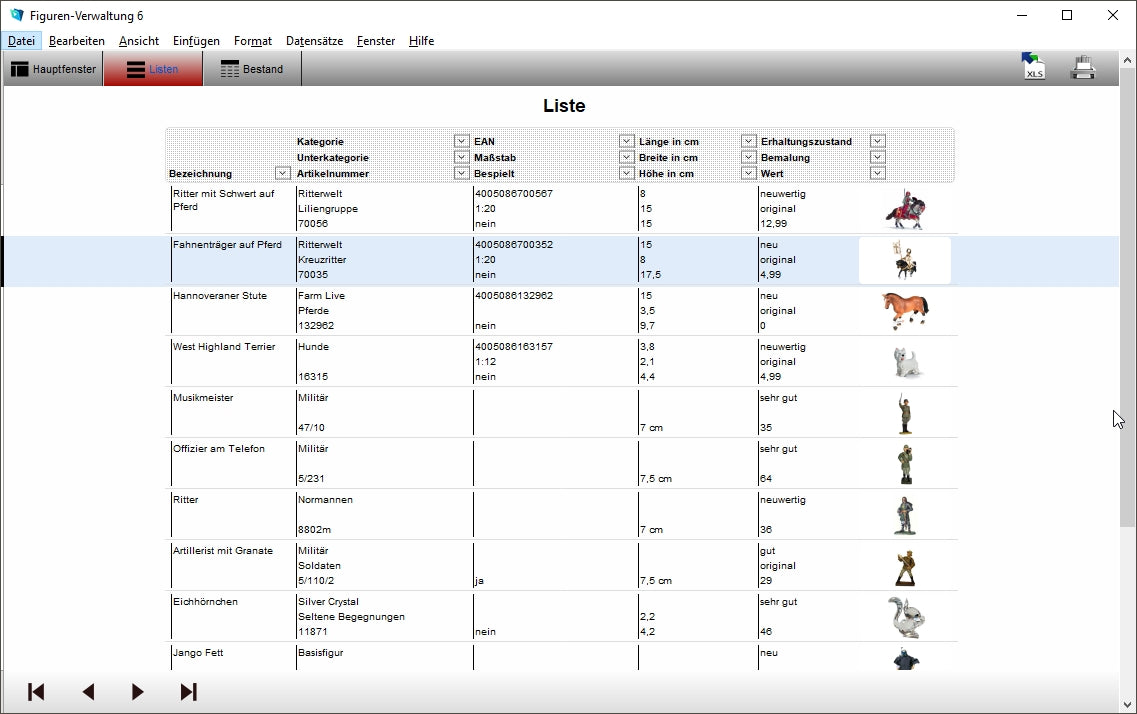
Task: Click the vertical scrollbar track
Action: [1127, 600]
